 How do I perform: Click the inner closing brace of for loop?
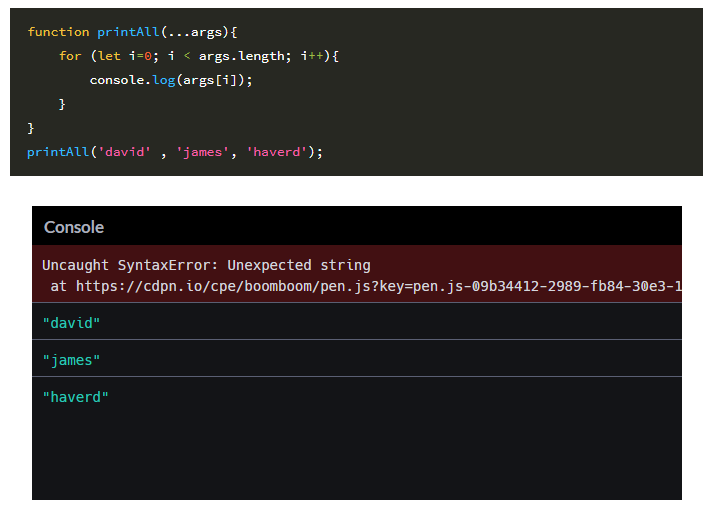pos(62,104)
